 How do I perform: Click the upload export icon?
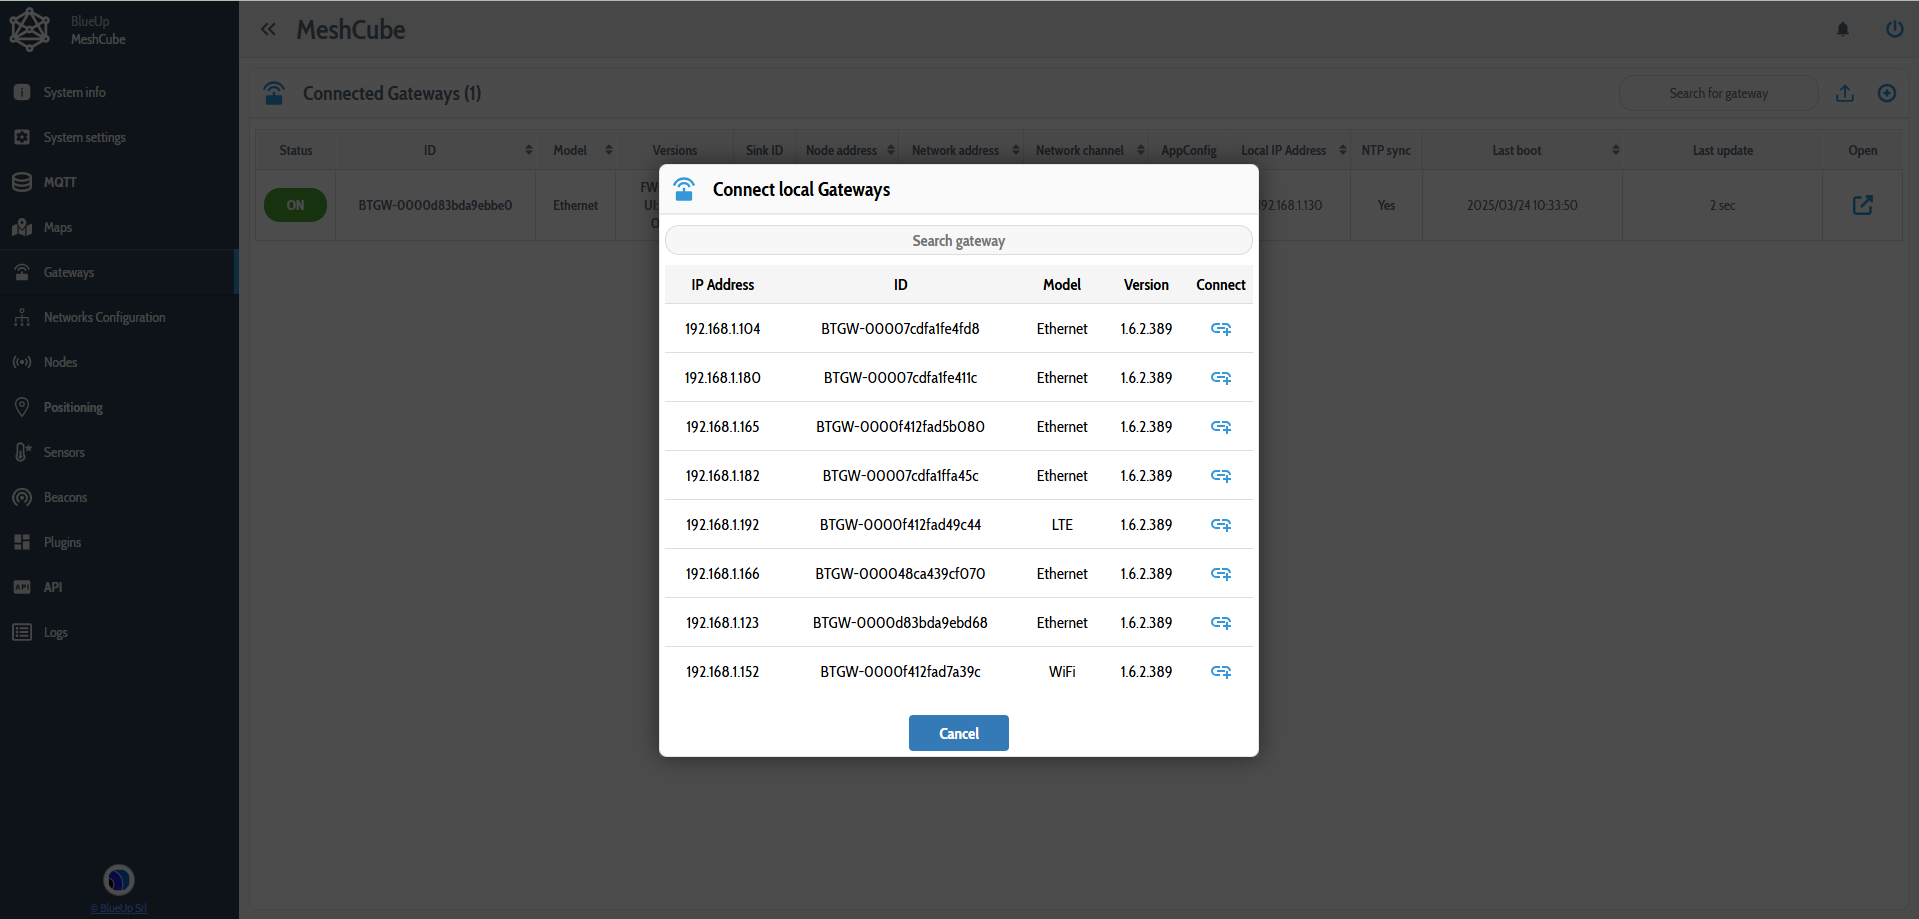pos(1845,93)
